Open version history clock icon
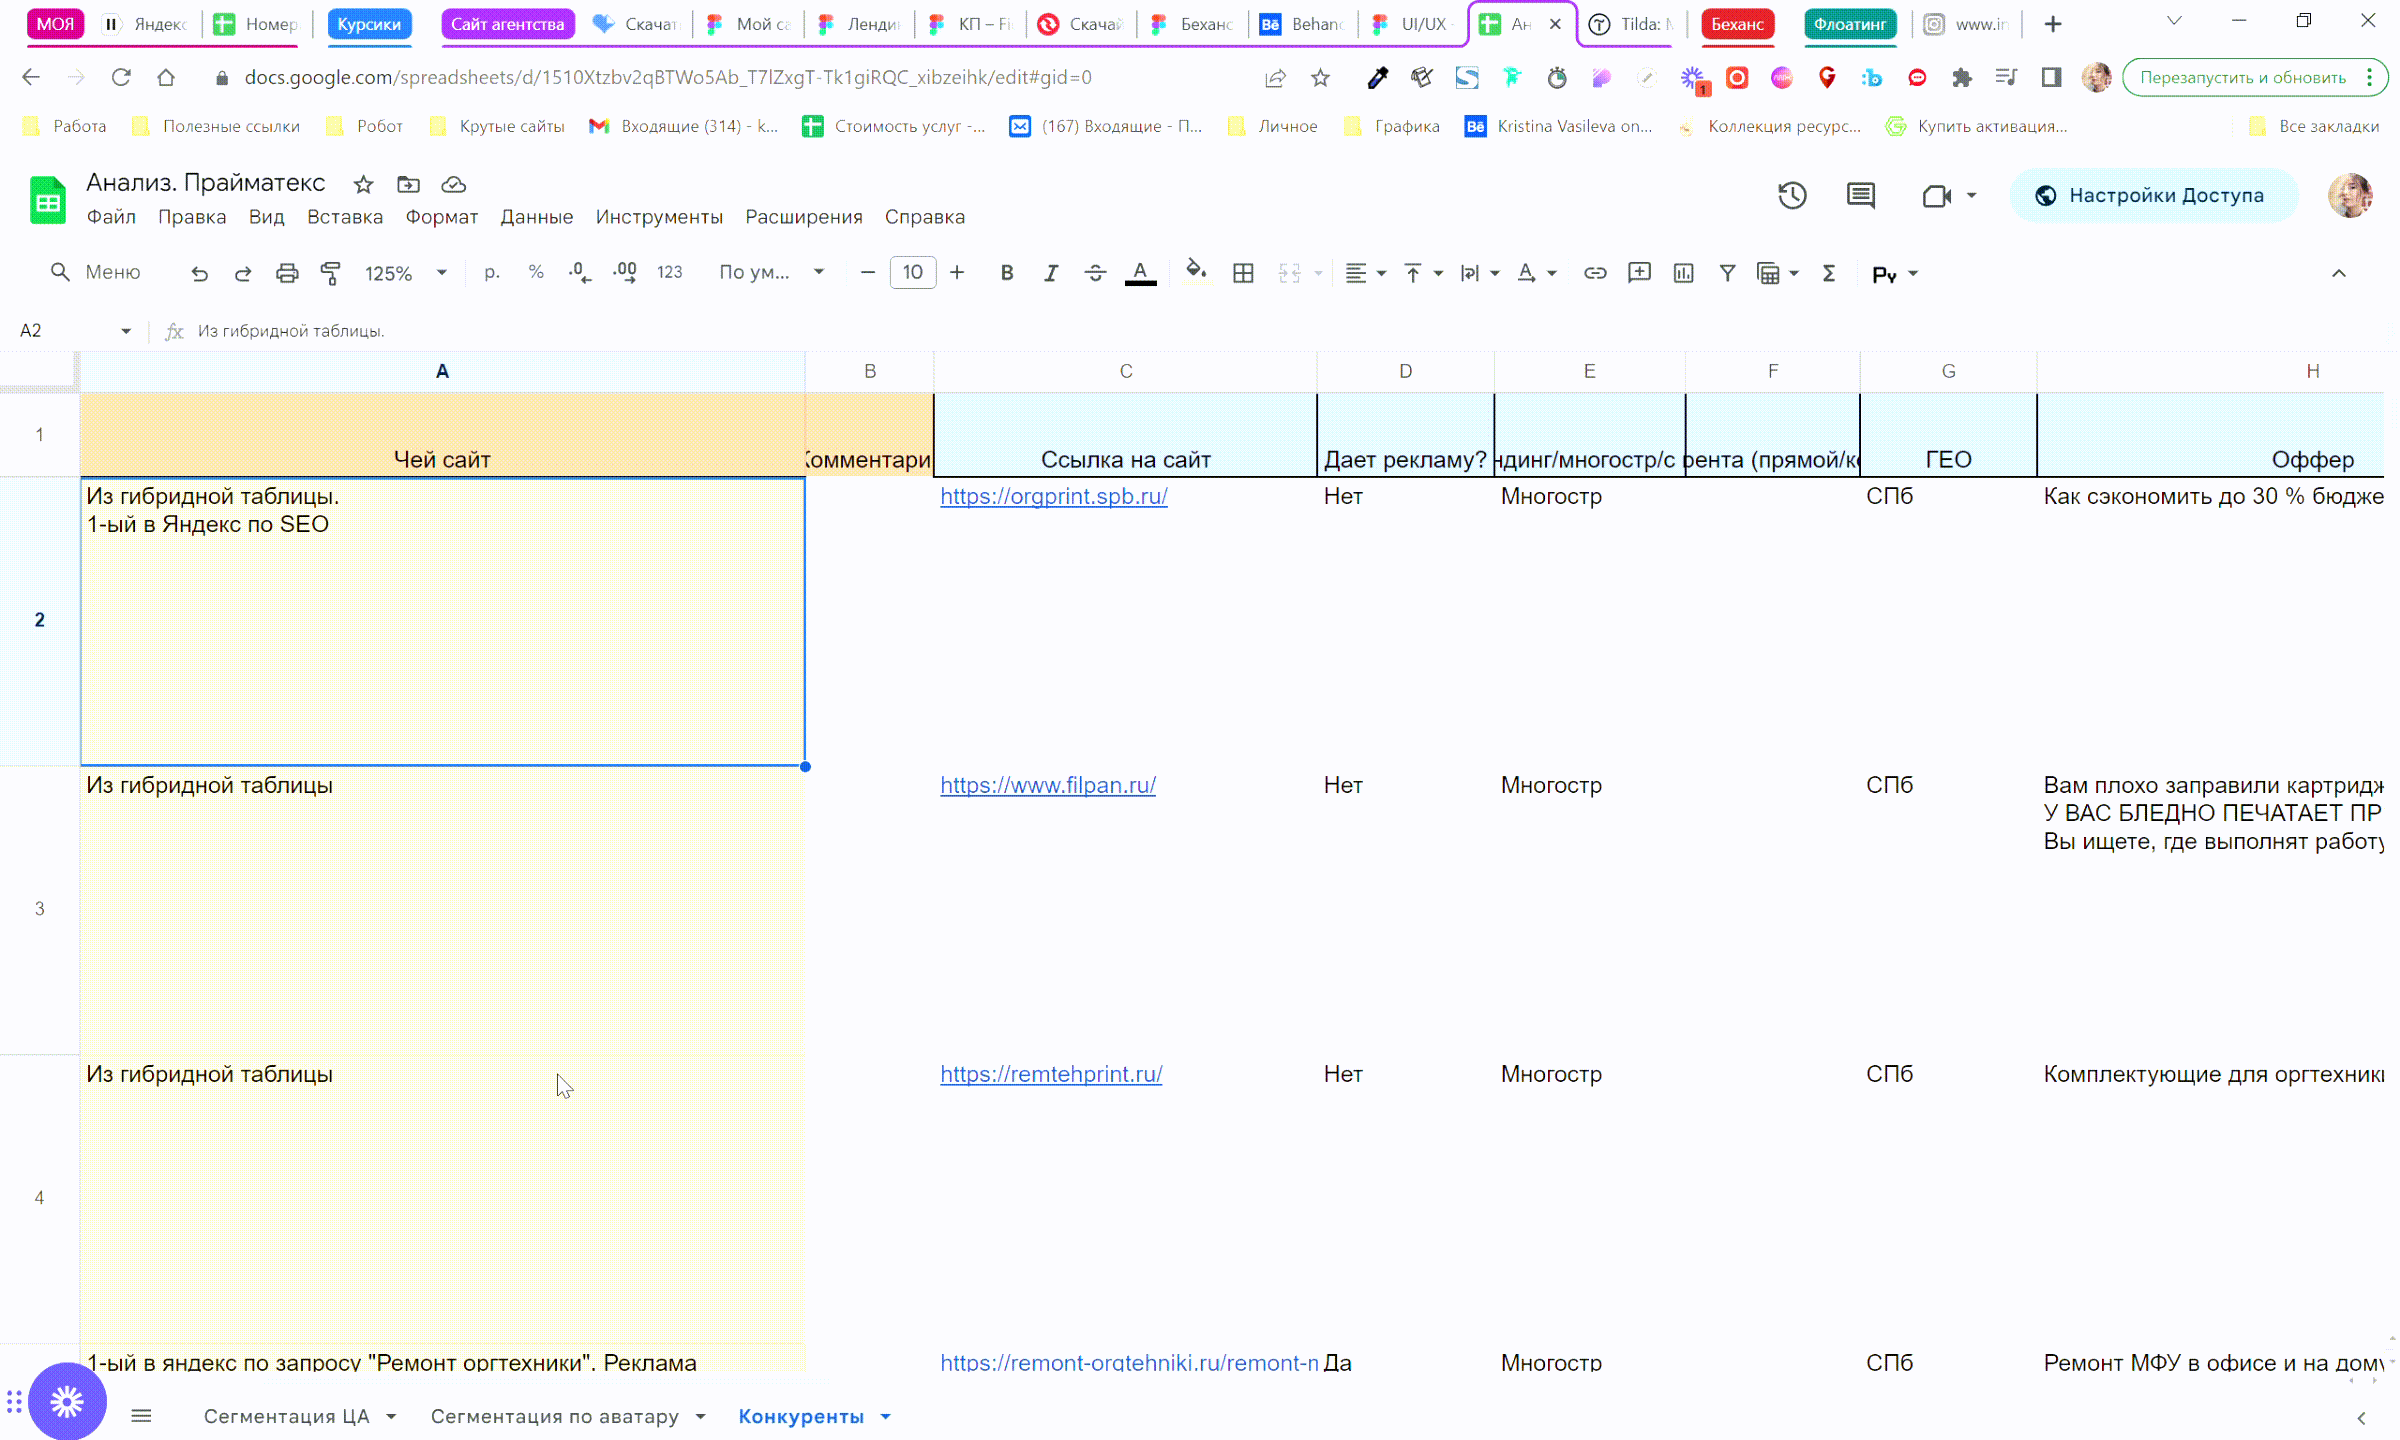The width and height of the screenshot is (2400, 1440). click(1792, 196)
